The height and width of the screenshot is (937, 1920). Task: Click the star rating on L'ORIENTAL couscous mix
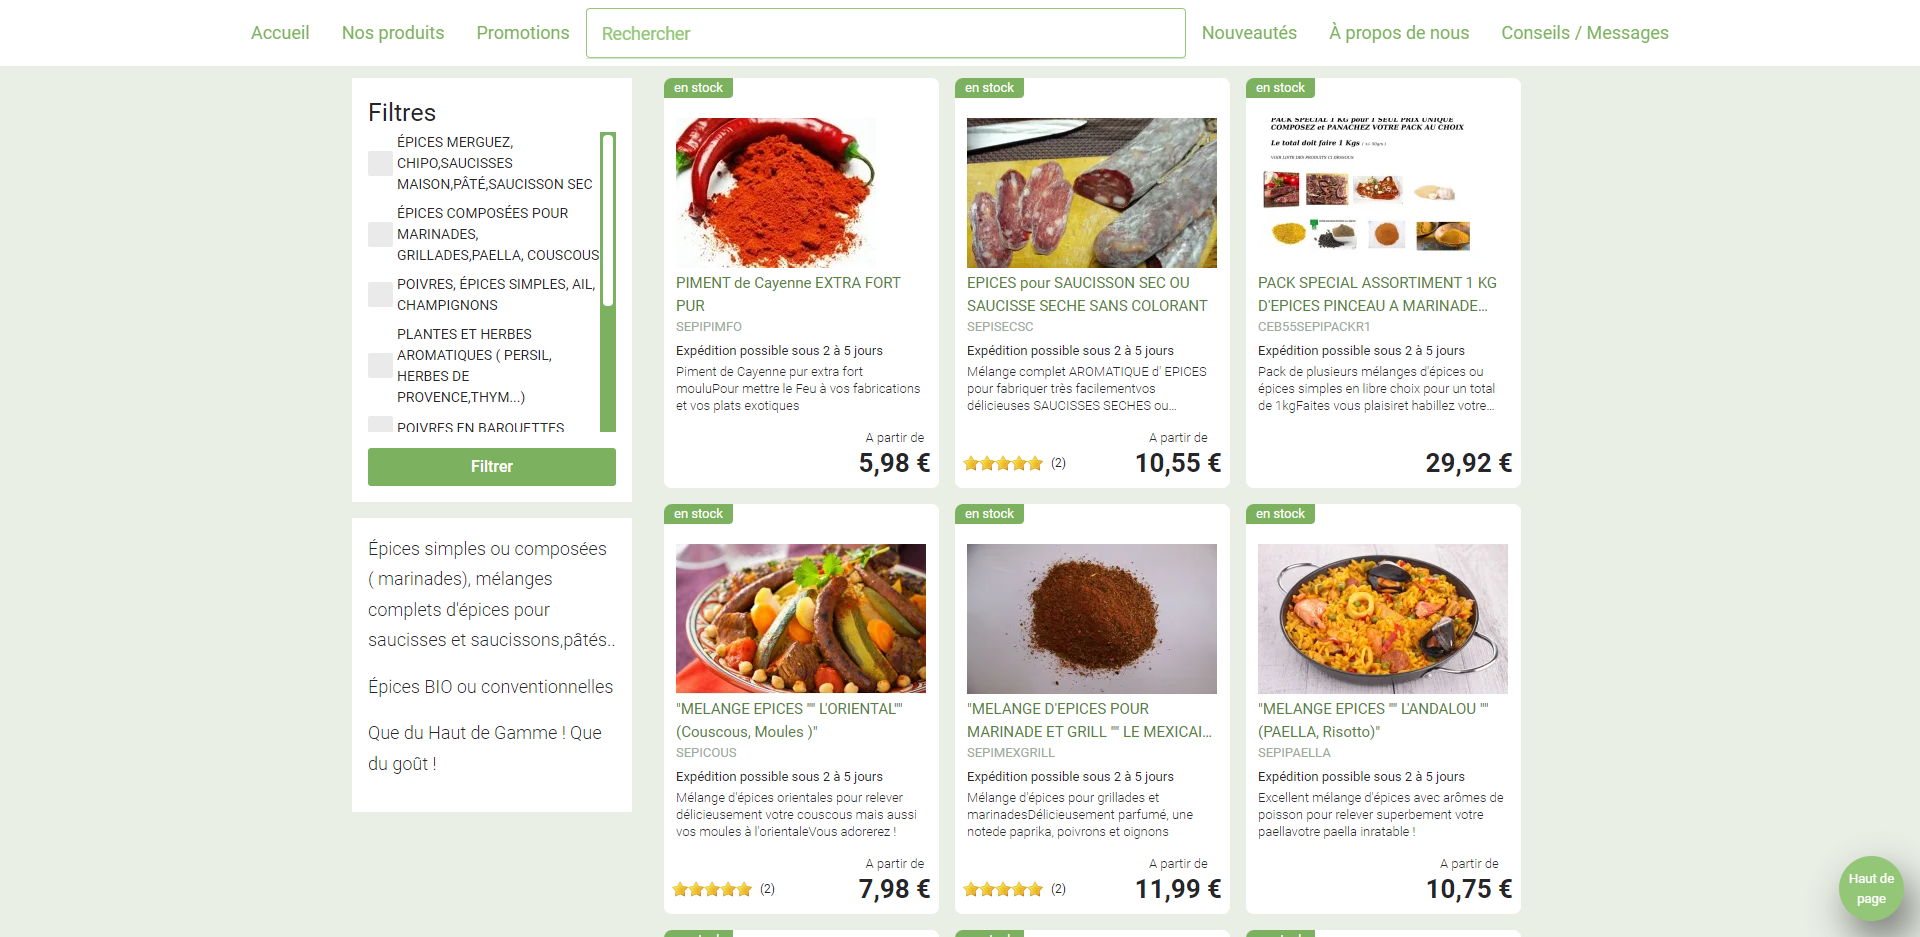[712, 889]
